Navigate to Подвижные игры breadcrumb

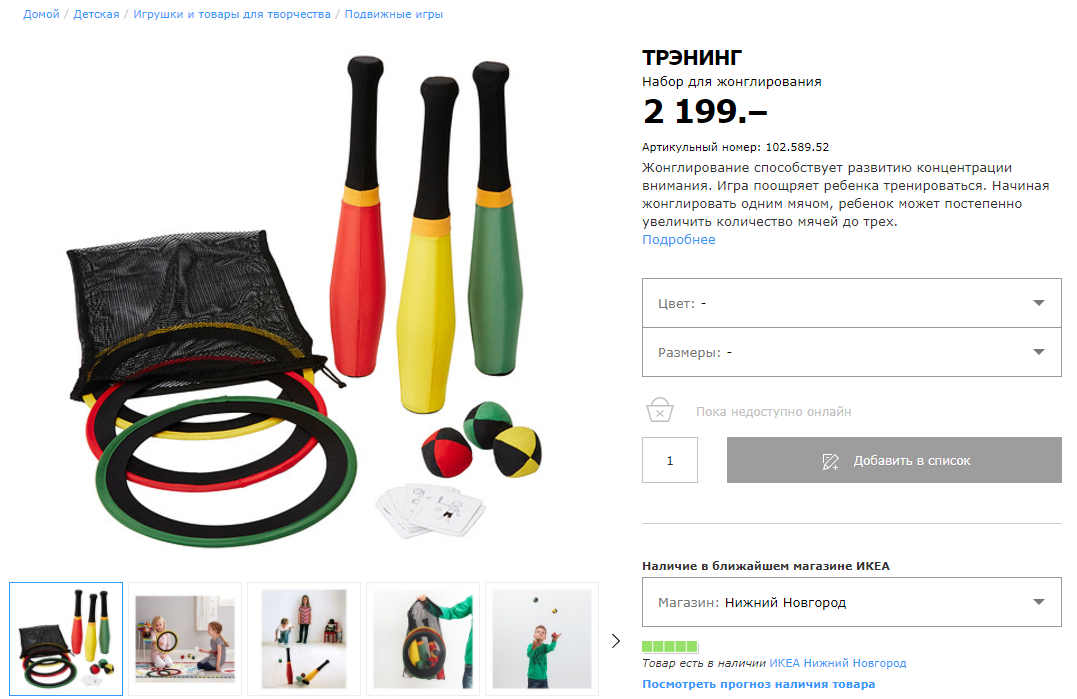tap(394, 14)
